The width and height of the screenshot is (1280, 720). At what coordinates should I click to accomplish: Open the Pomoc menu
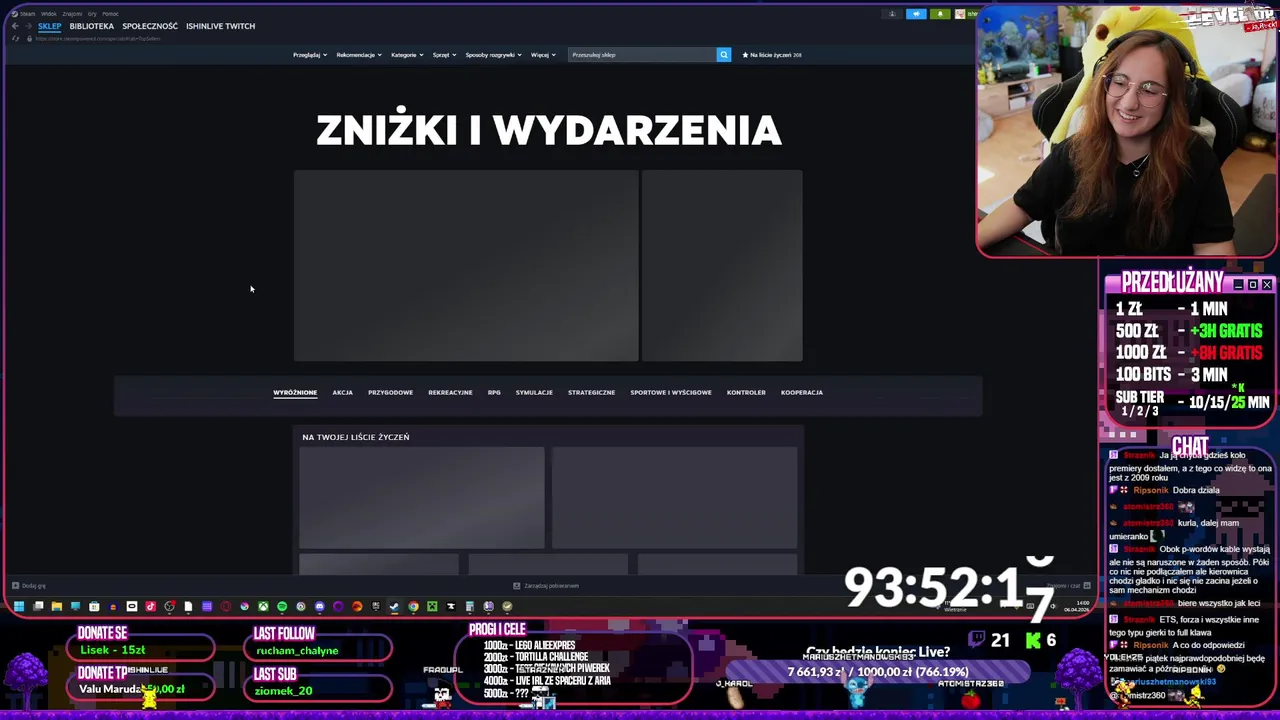pyautogui.click(x=110, y=14)
